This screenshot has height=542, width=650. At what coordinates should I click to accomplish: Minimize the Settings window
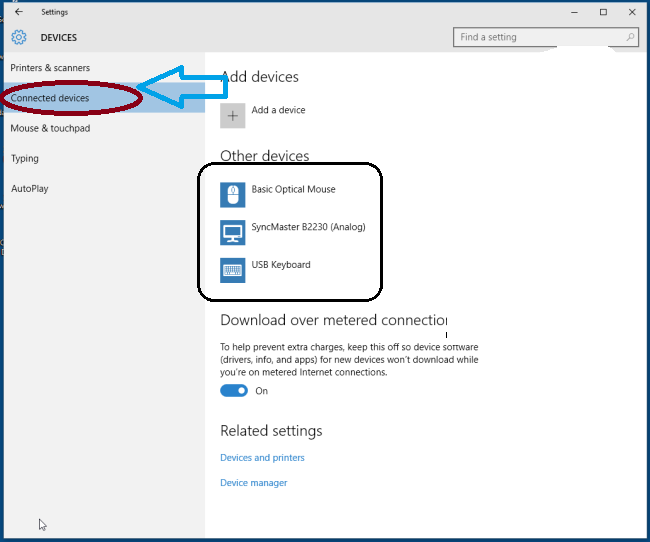tap(574, 12)
